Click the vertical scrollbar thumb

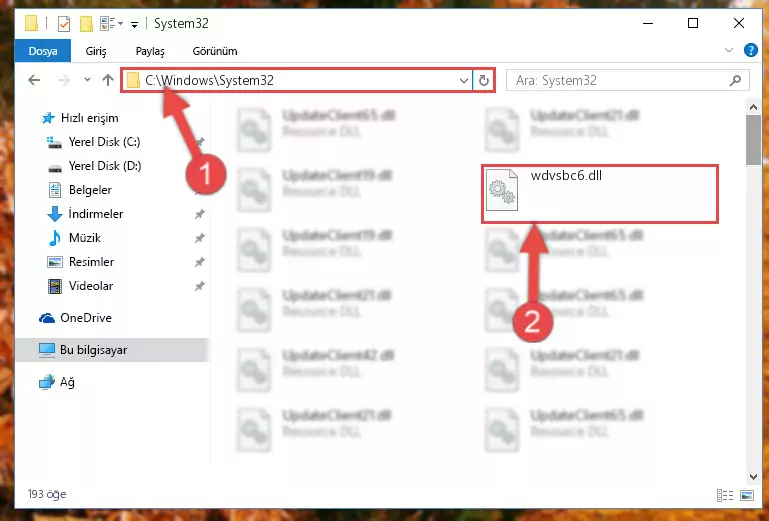click(753, 140)
